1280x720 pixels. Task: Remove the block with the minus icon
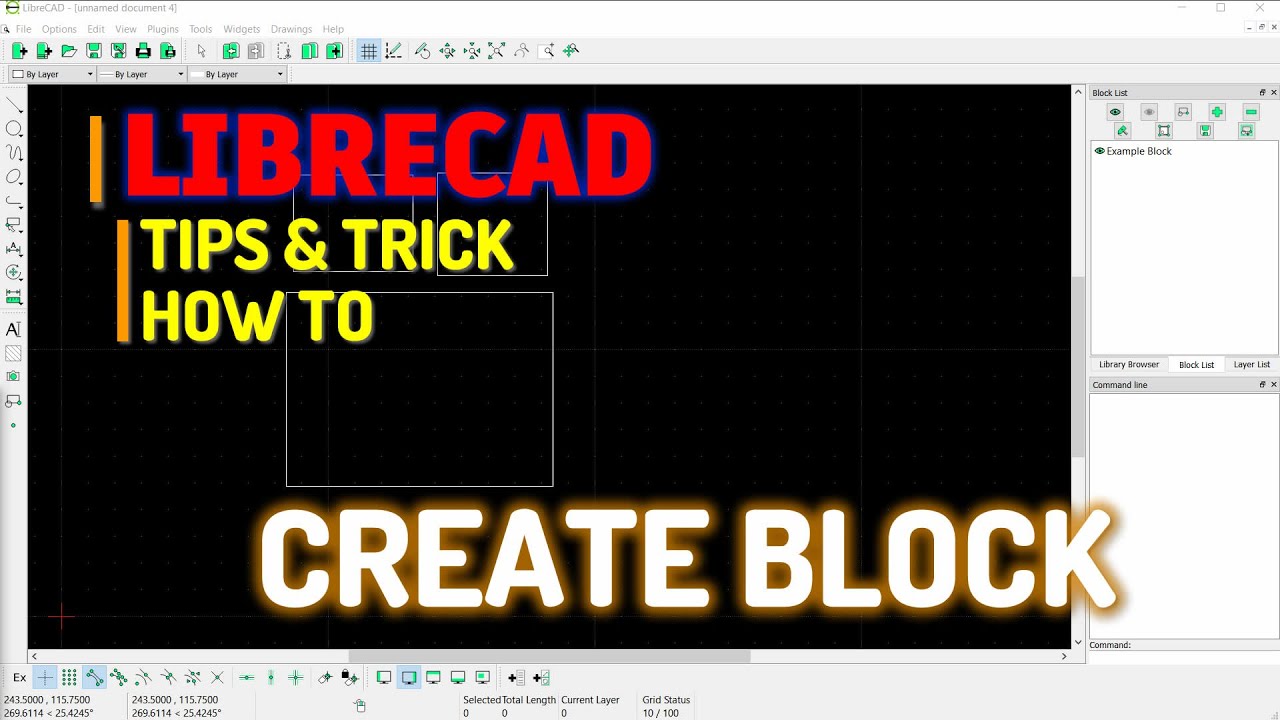tap(1251, 112)
